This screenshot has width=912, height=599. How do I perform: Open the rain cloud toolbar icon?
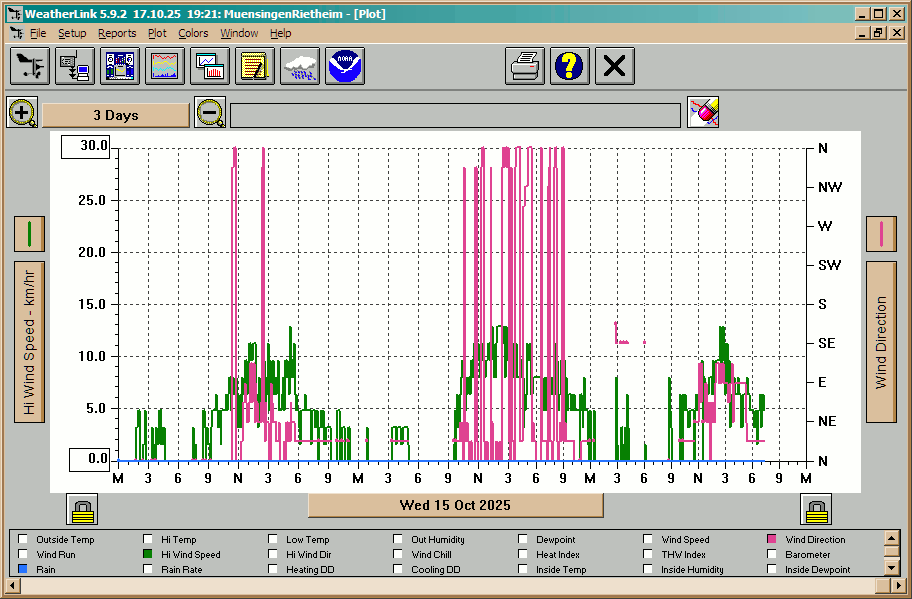tap(300, 67)
